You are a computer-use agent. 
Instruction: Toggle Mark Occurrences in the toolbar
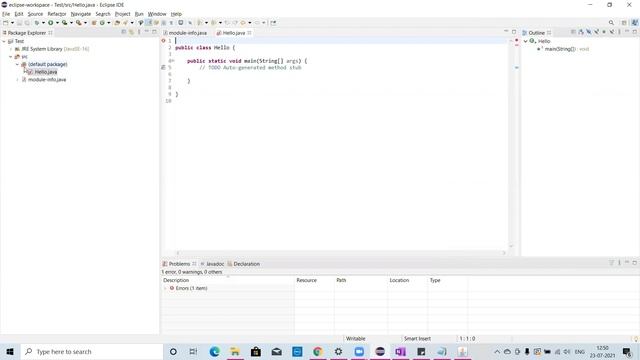[x=149, y=23]
